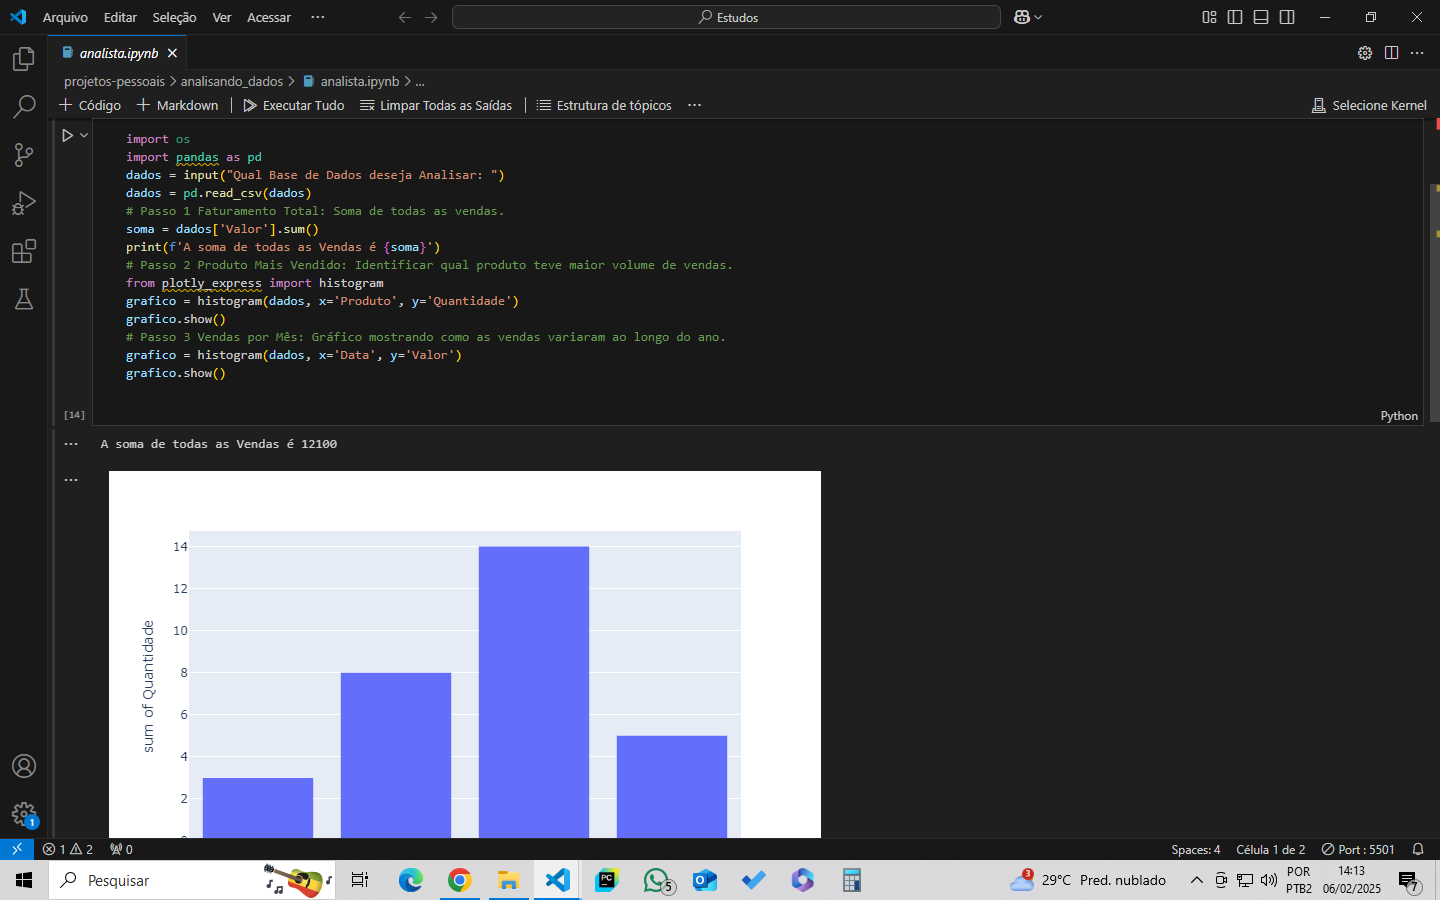Open the Acessar menu
This screenshot has width=1440, height=900.
point(269,17)
